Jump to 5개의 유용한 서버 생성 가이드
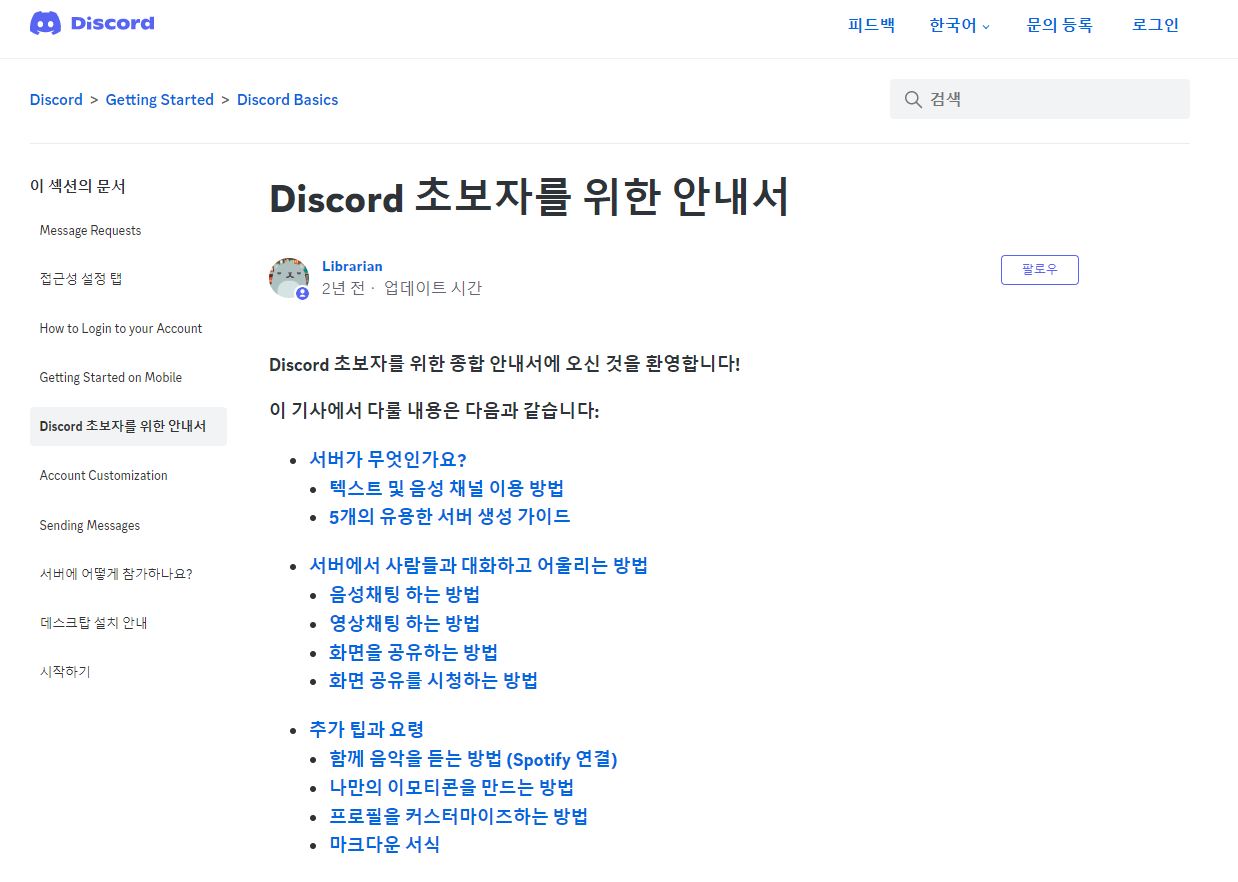1238x882 pixels. point(450,517)
